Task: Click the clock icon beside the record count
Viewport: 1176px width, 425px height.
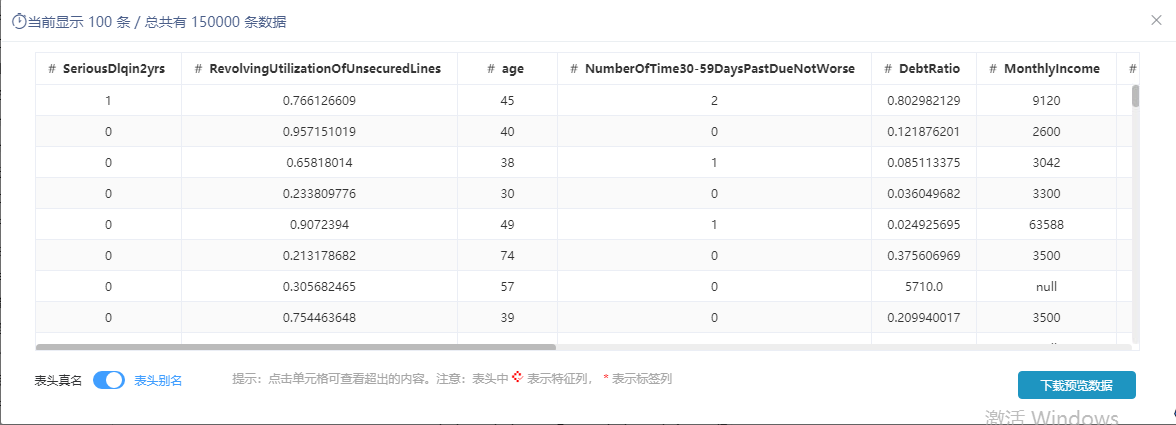Action: (20, 22)
